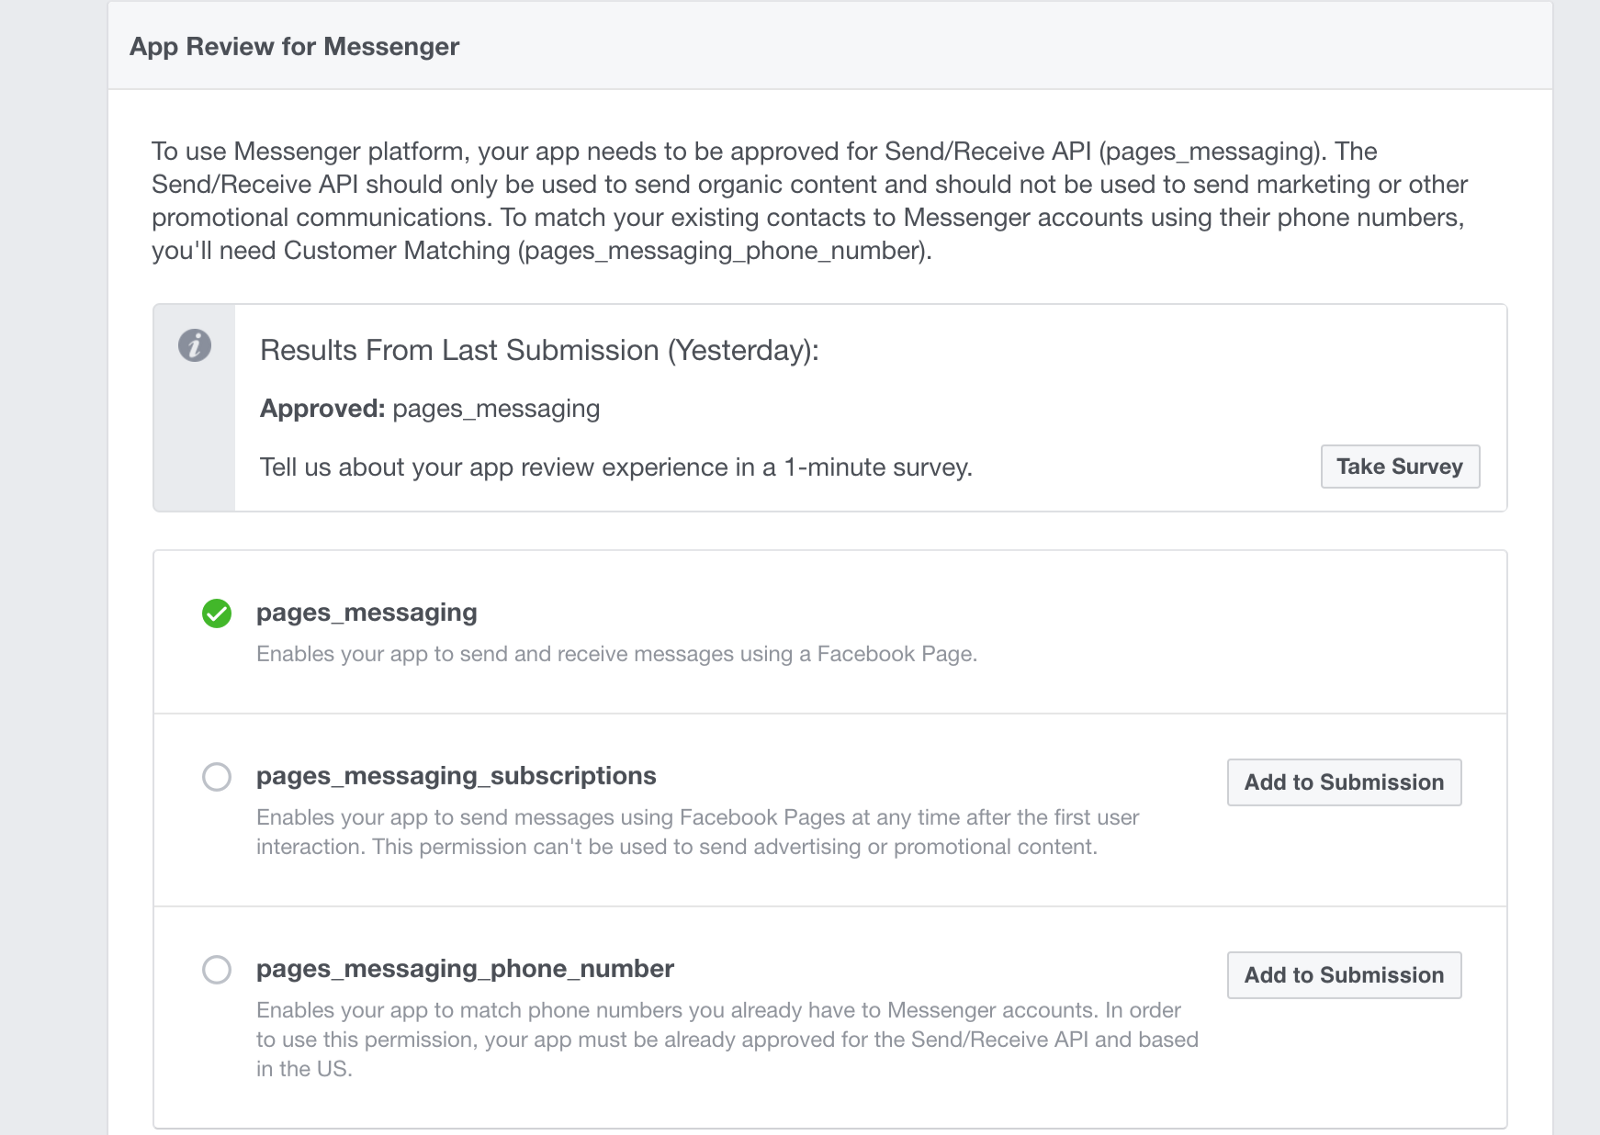This screenshot has width=1600, height=1135.
Task: Click the info icon in results box
Action: [195, 346]
